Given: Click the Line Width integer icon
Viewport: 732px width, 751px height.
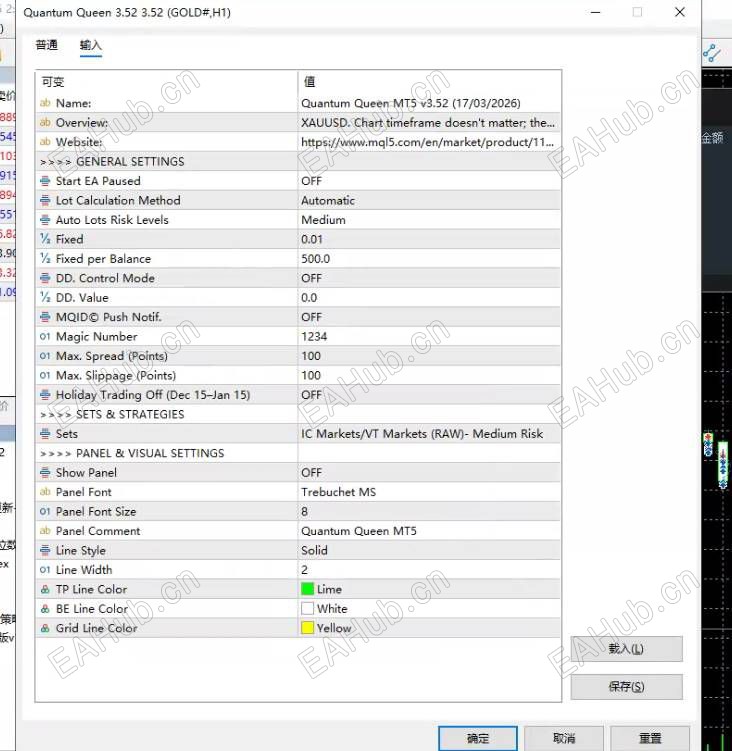Looking at the screenshot, I should (45, 569).
